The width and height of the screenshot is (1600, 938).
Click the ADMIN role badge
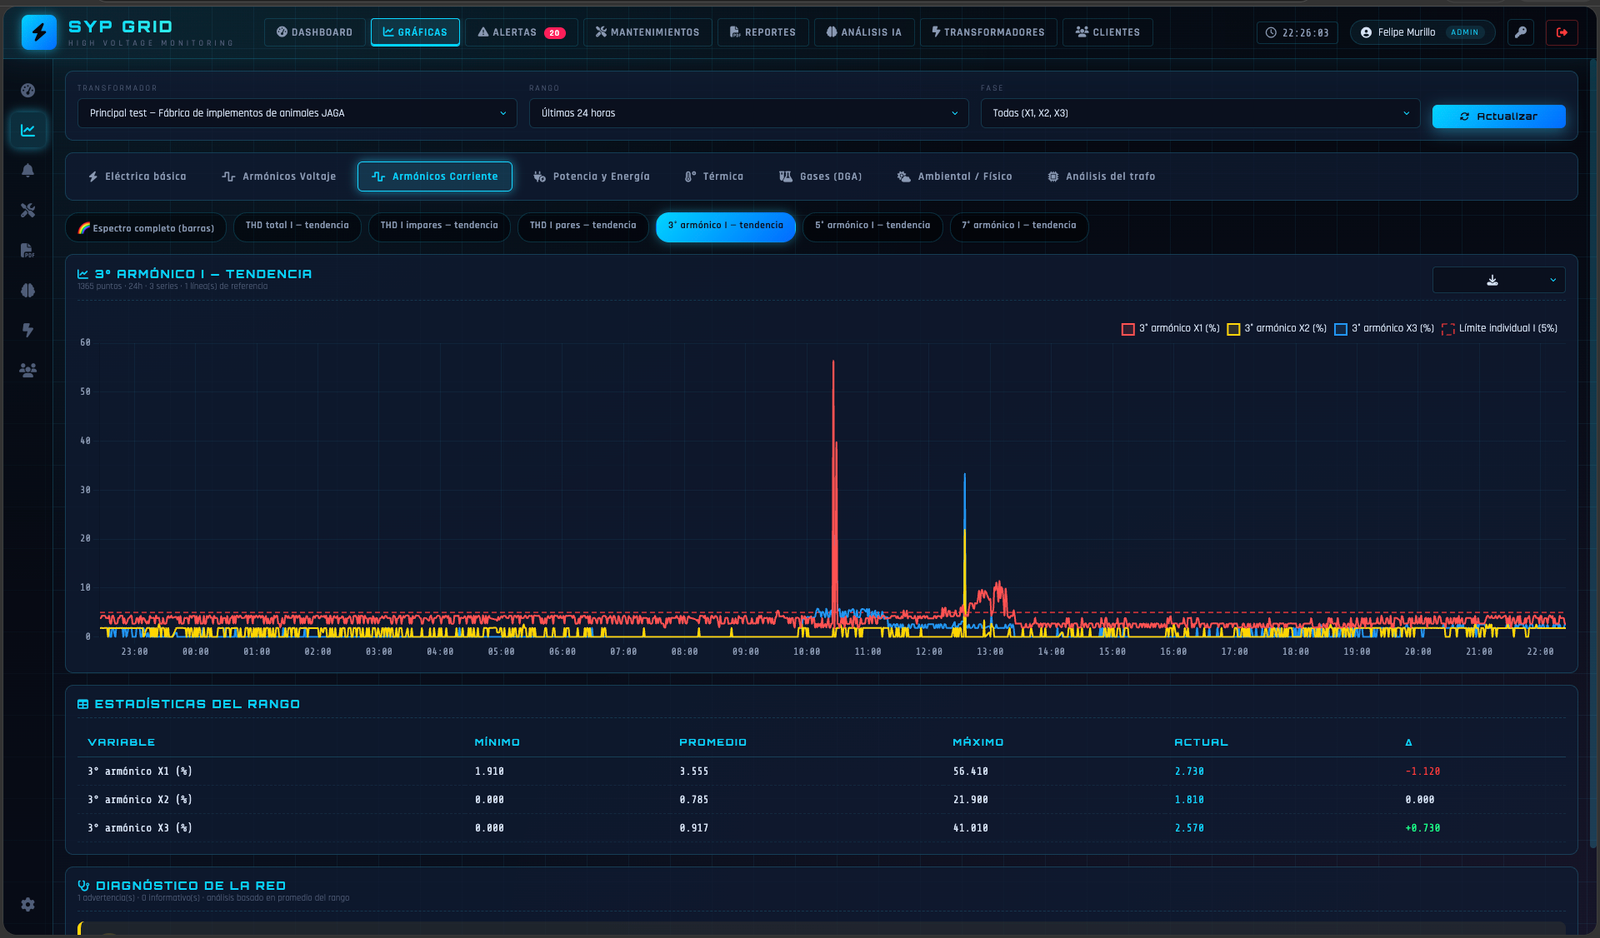(1464, 32)
